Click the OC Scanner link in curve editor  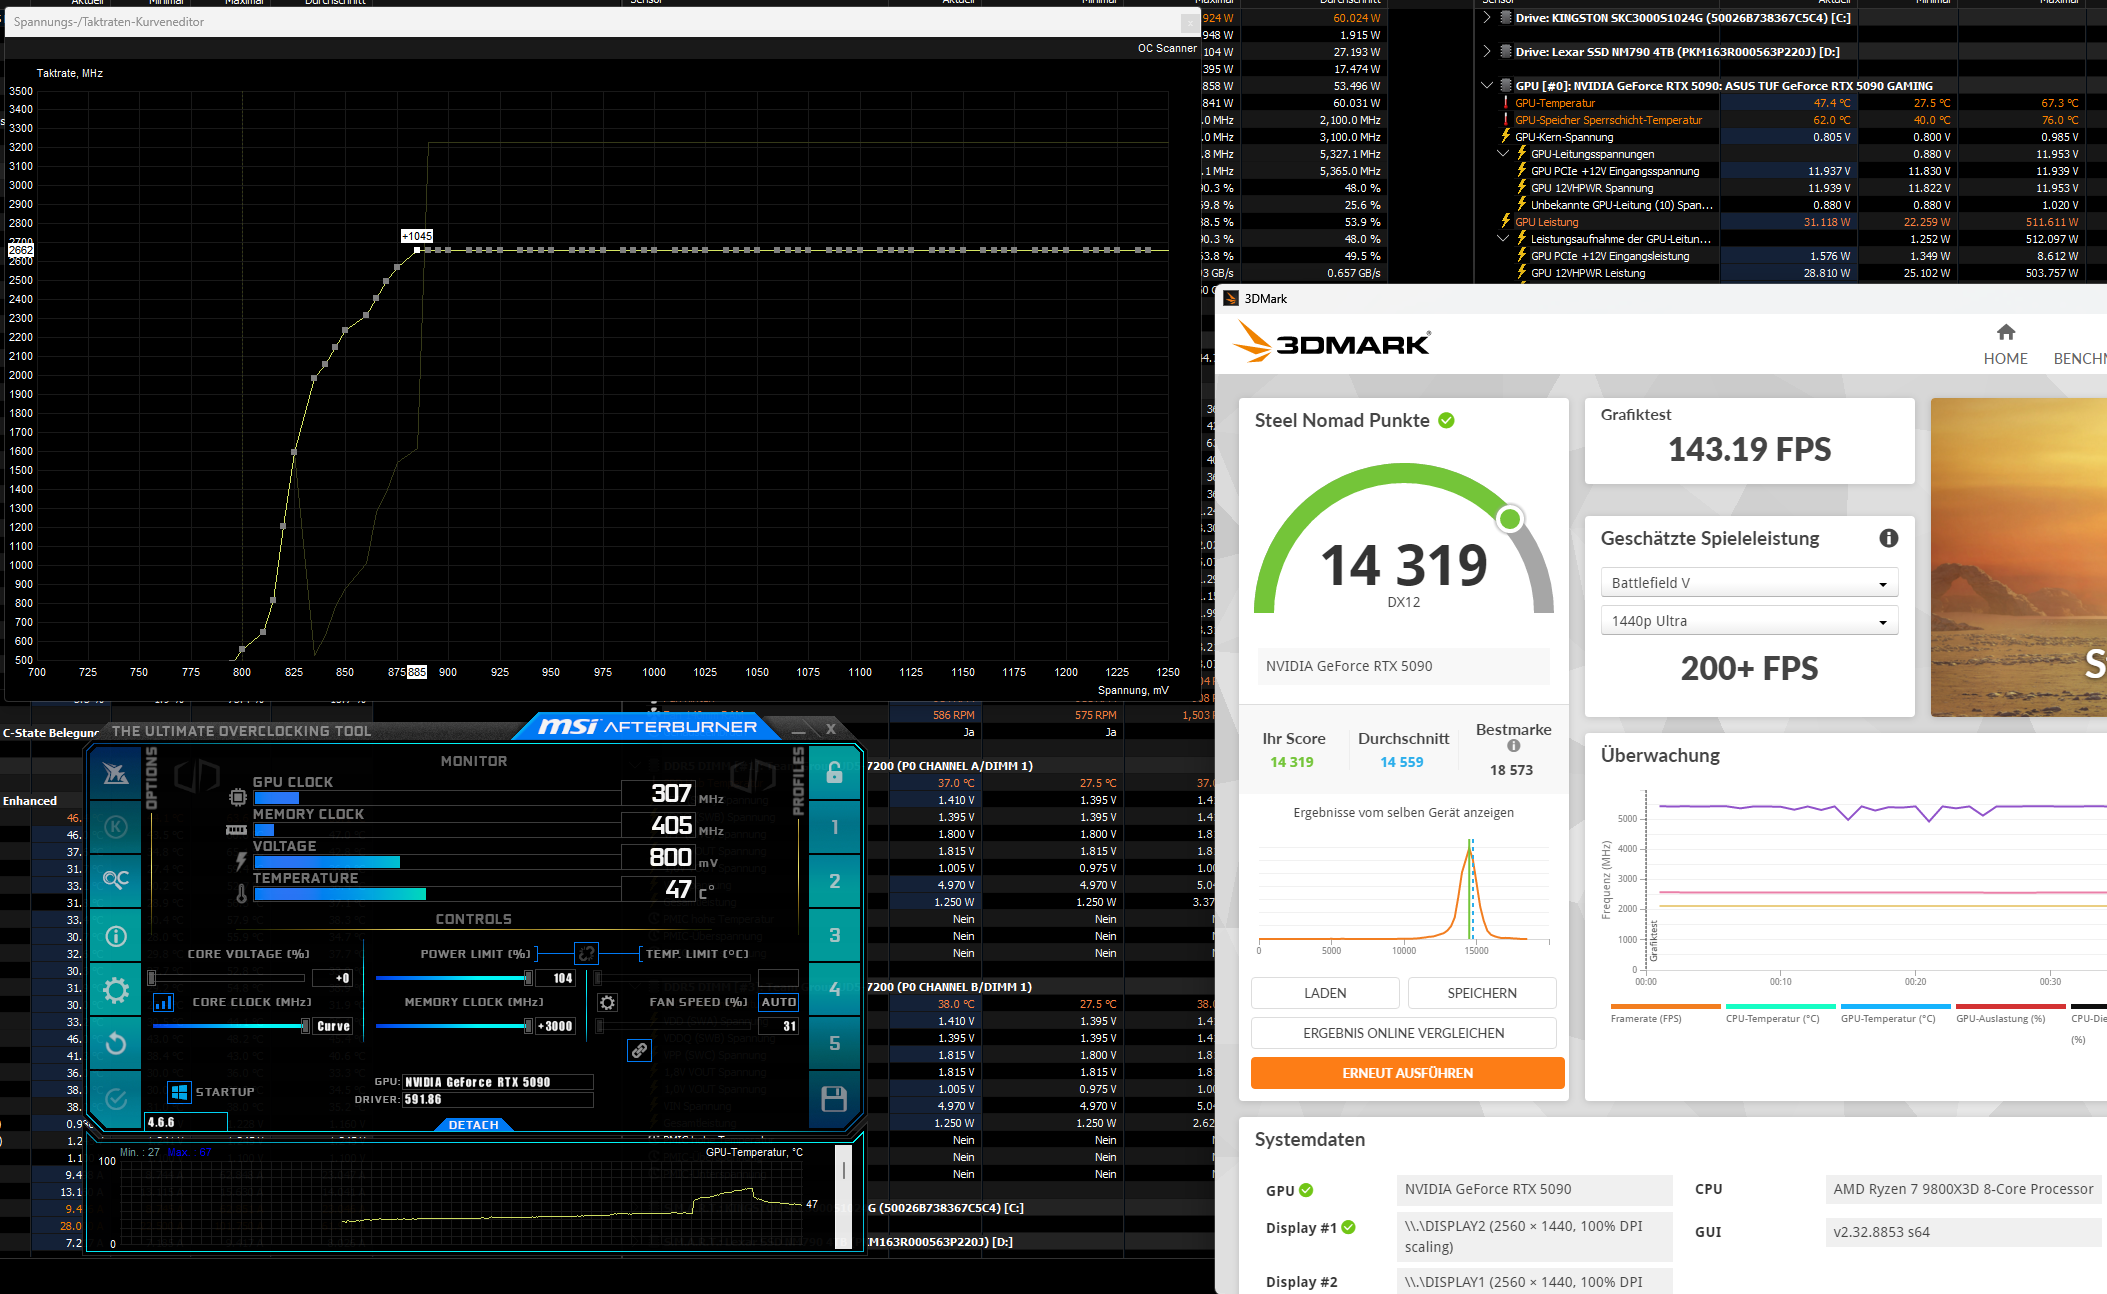point(1167,48)
